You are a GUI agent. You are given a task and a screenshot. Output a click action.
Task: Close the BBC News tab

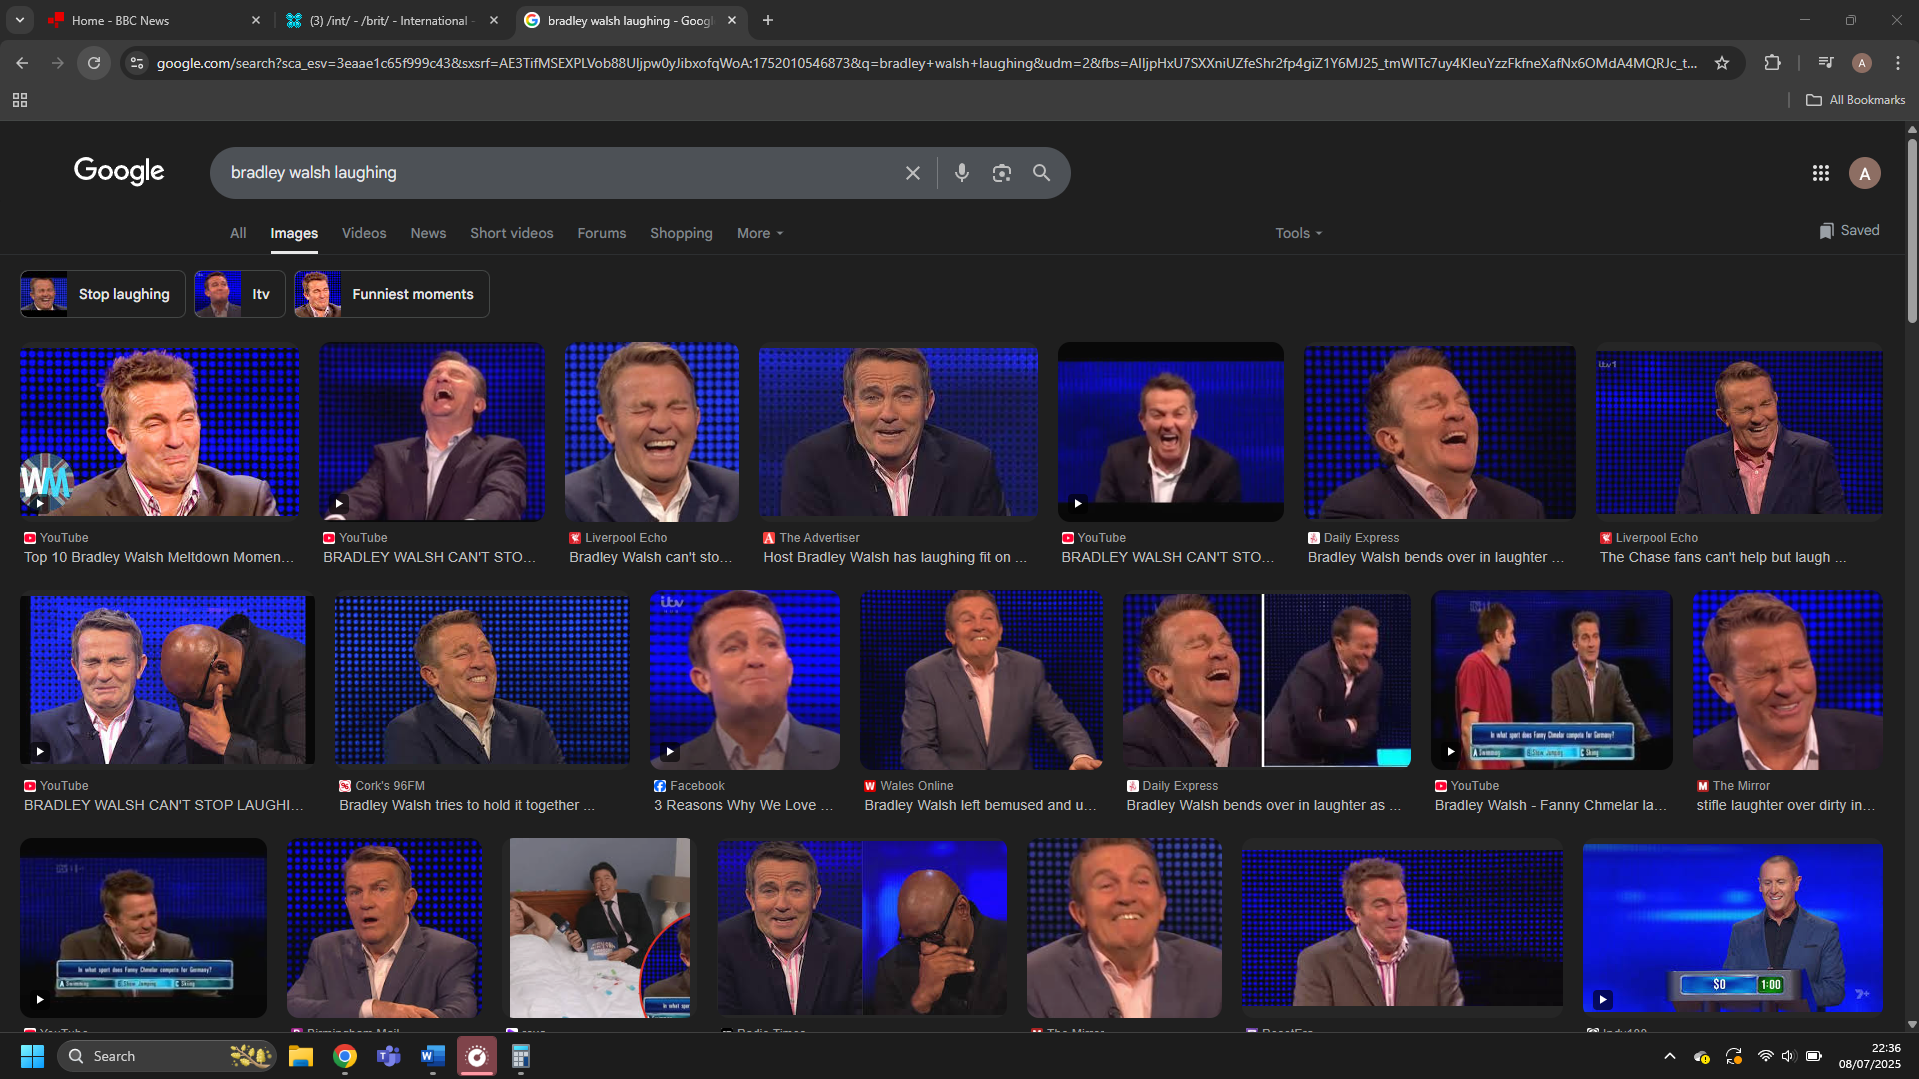tap(255, 20)
